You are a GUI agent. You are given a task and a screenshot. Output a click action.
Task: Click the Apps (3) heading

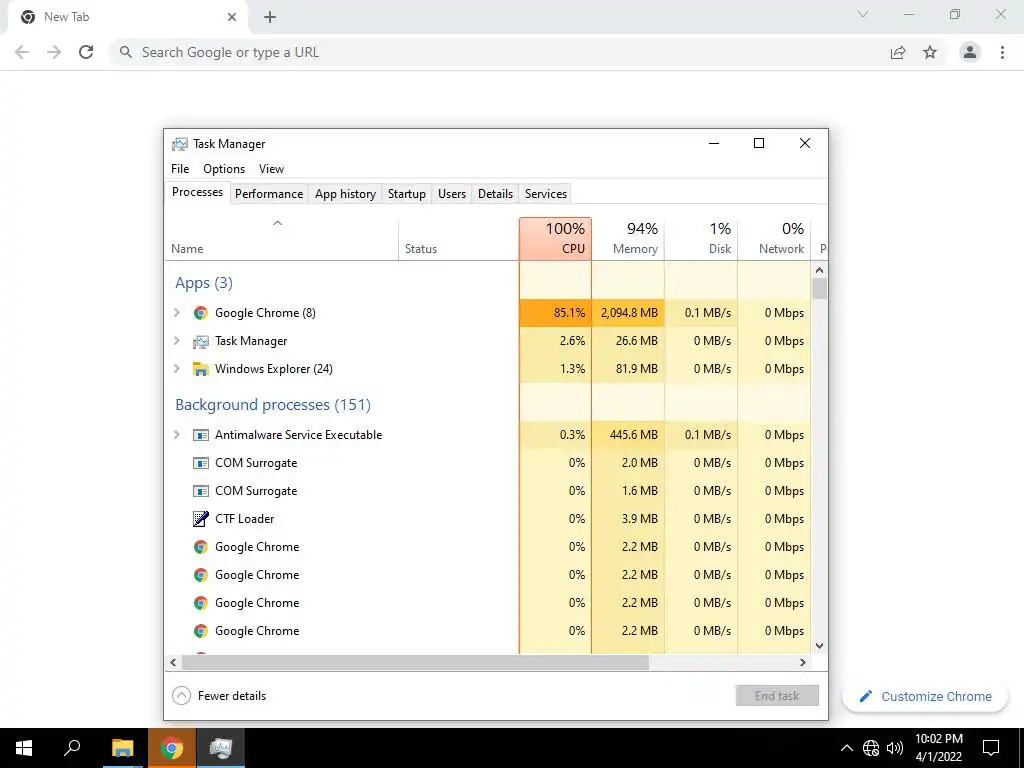(204, 283)
